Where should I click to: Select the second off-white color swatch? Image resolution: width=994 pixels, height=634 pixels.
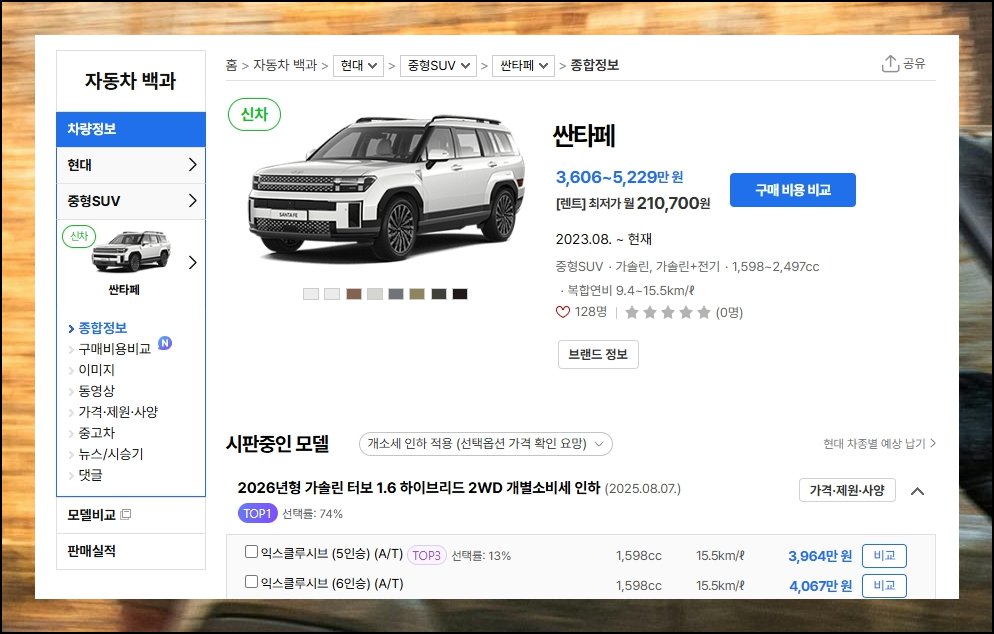(x=332, y=294)
